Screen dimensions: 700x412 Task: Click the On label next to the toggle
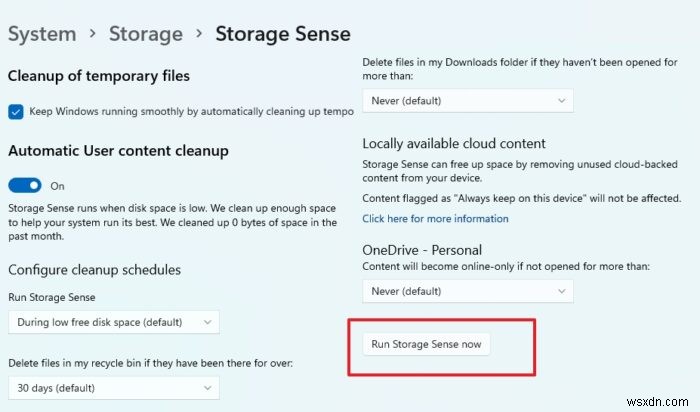57,186
